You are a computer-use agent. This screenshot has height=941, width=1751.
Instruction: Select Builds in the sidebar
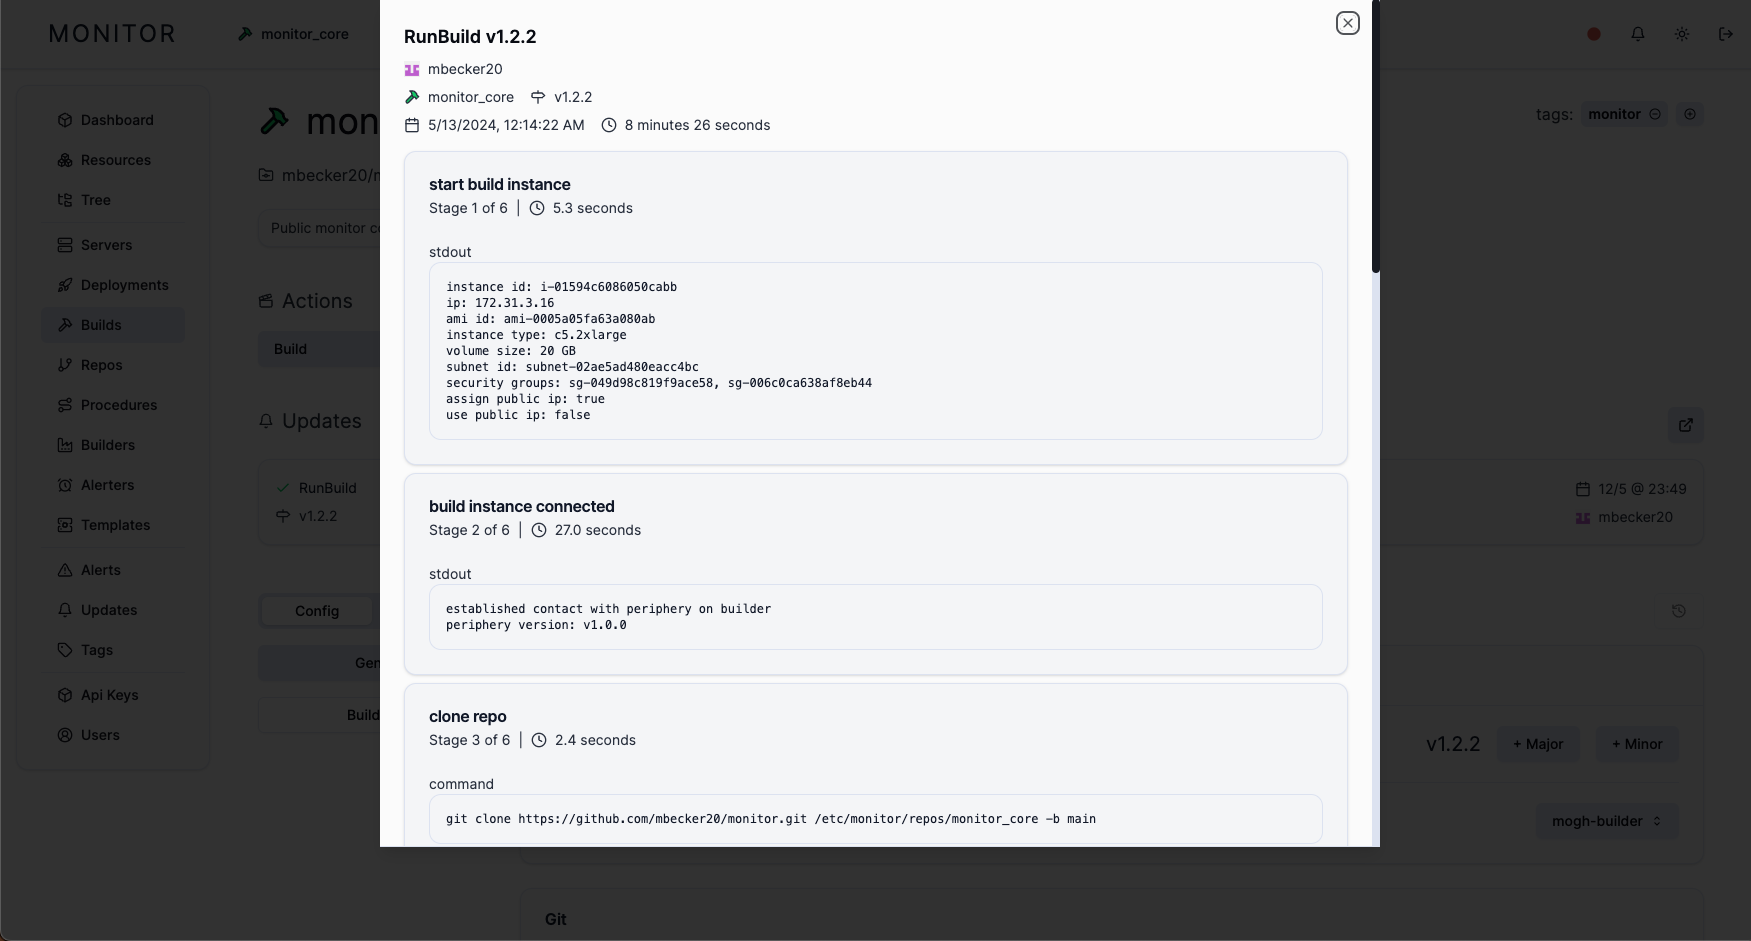pos(113,325)
